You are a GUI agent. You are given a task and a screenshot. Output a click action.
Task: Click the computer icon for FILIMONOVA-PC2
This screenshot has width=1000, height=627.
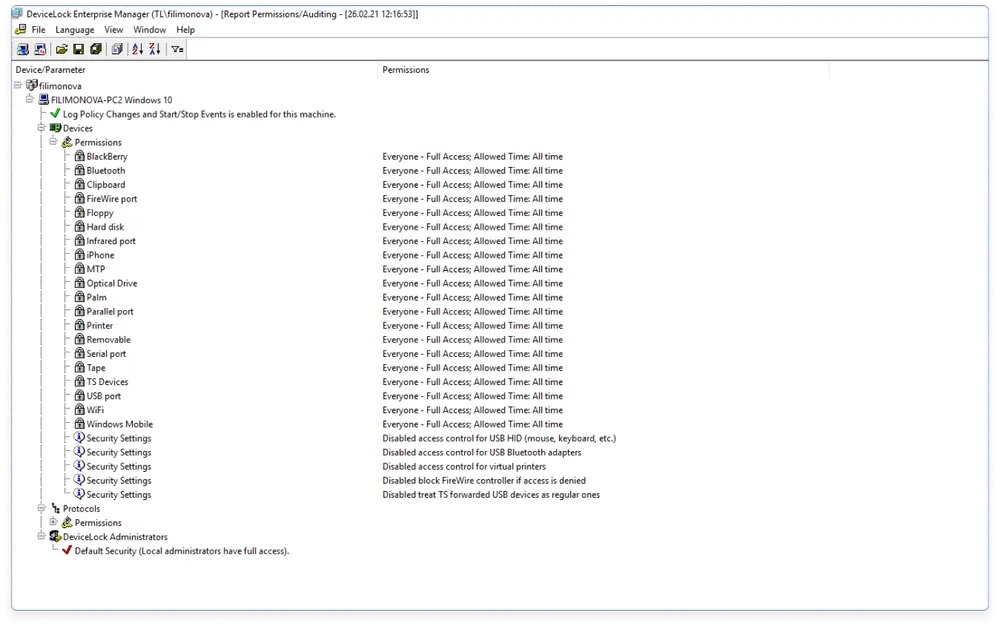[x=43, y=100]
